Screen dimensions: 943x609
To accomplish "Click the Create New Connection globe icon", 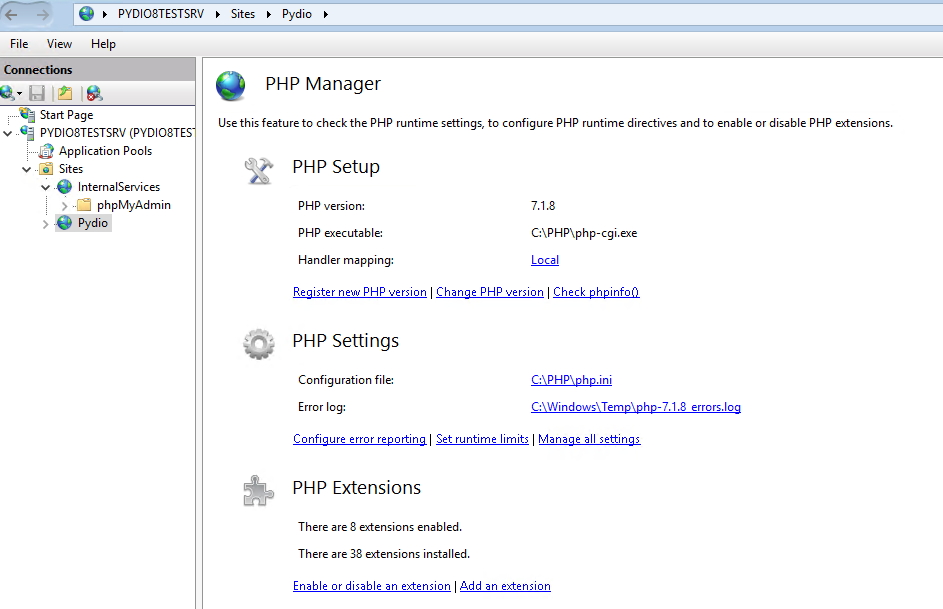I will coord(7,93).
